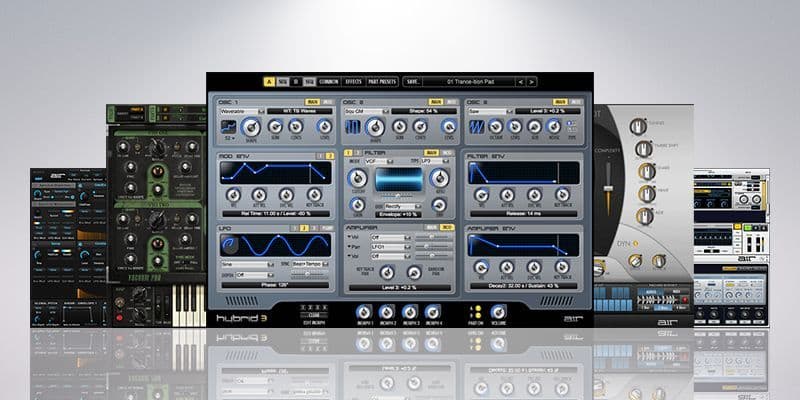Click the Mod Env envelope graph
This screenshot has height=400, width=800.
coord(276,172)
